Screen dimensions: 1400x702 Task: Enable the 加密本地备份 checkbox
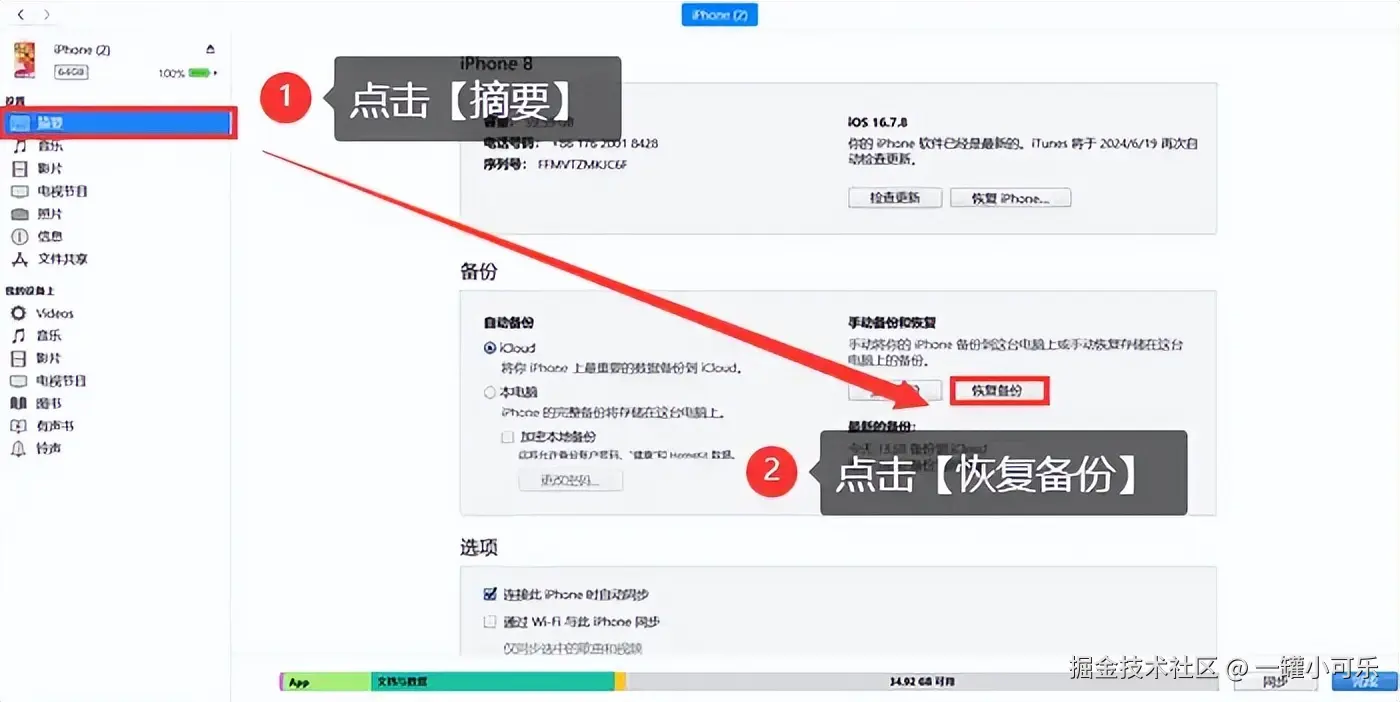pyautogui.click(x=508, y=437)
